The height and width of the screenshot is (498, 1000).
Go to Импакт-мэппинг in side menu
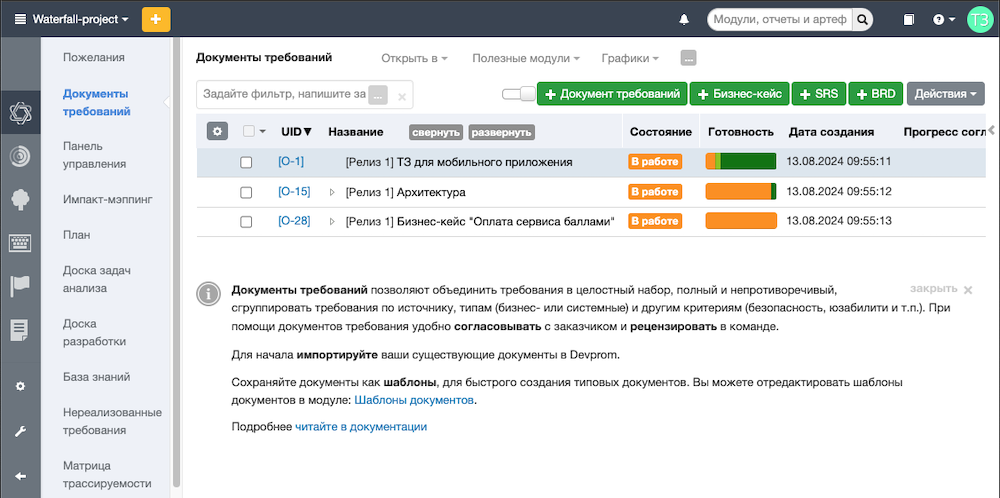coord(107,199)
